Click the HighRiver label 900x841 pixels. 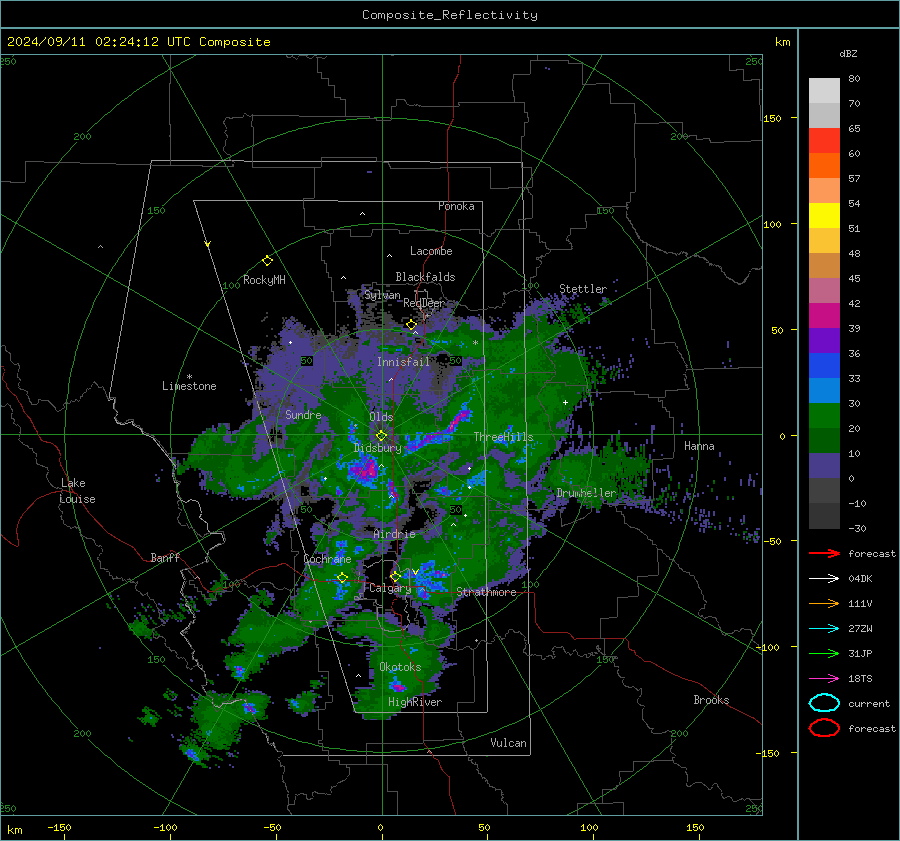coord(414,702)
